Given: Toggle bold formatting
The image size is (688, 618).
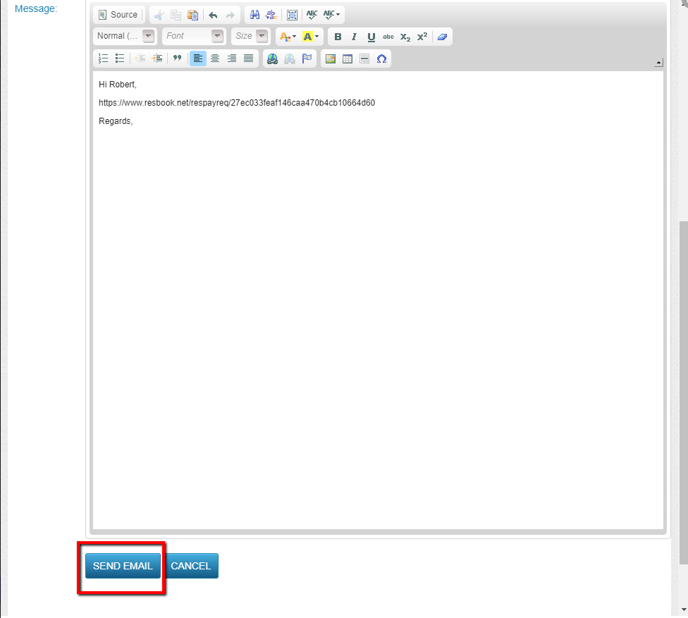Looking at the screenshot, I should [x=338, y=37].
